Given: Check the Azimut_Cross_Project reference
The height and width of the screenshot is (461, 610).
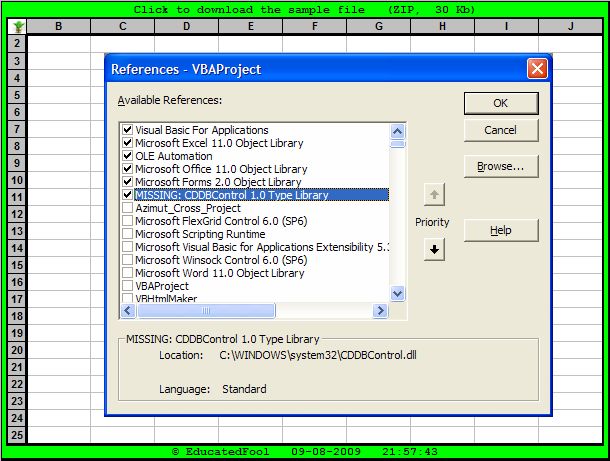Looking at the screenshot, I should 128,208.
